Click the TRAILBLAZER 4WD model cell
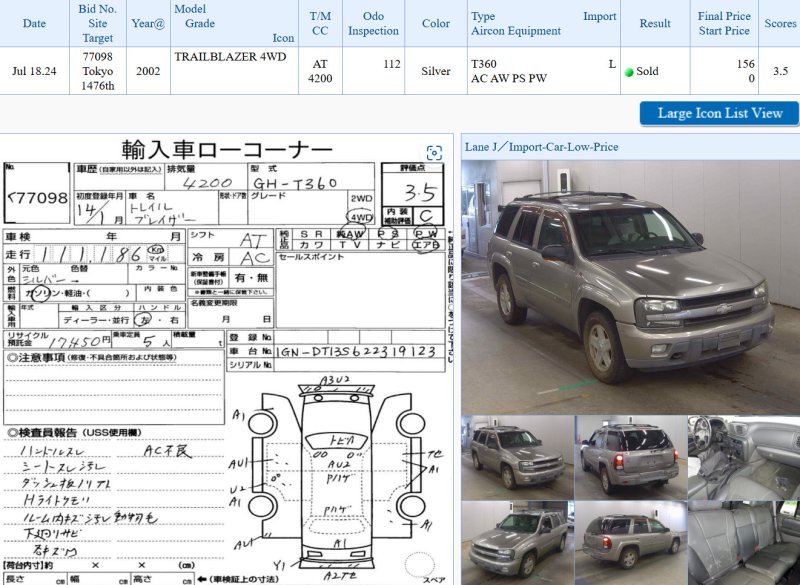 tap(230, 57)
